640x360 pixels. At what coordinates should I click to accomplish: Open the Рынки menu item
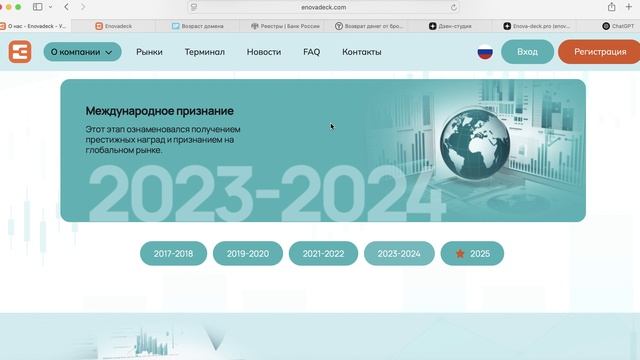click(149, 52)
